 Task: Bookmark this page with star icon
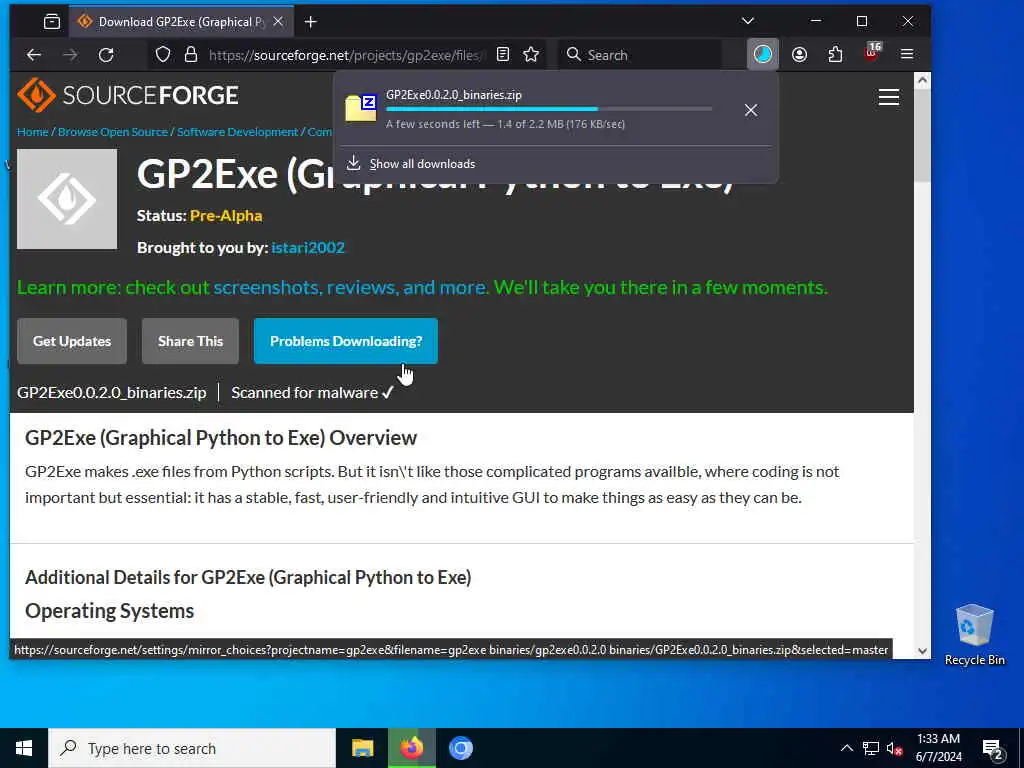(531, 55)
